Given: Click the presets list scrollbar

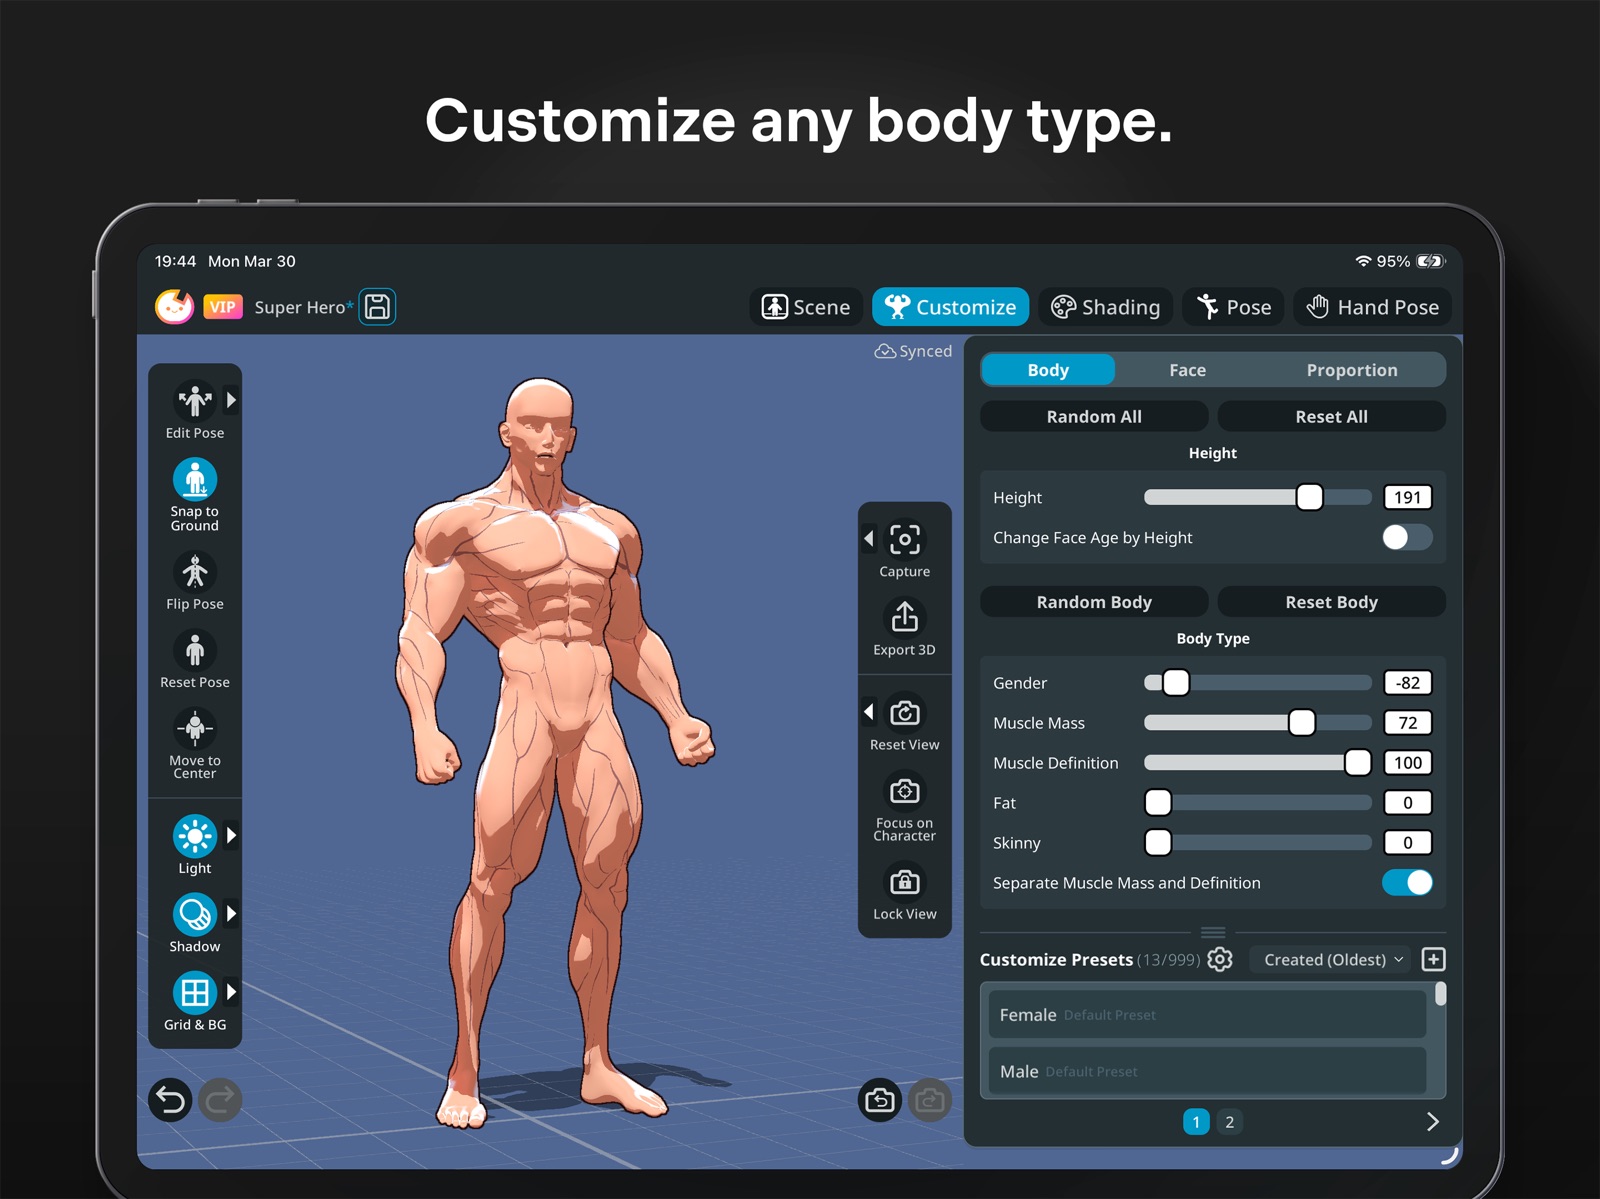Looking at the screenshot, I should [x=1440, y=993].
